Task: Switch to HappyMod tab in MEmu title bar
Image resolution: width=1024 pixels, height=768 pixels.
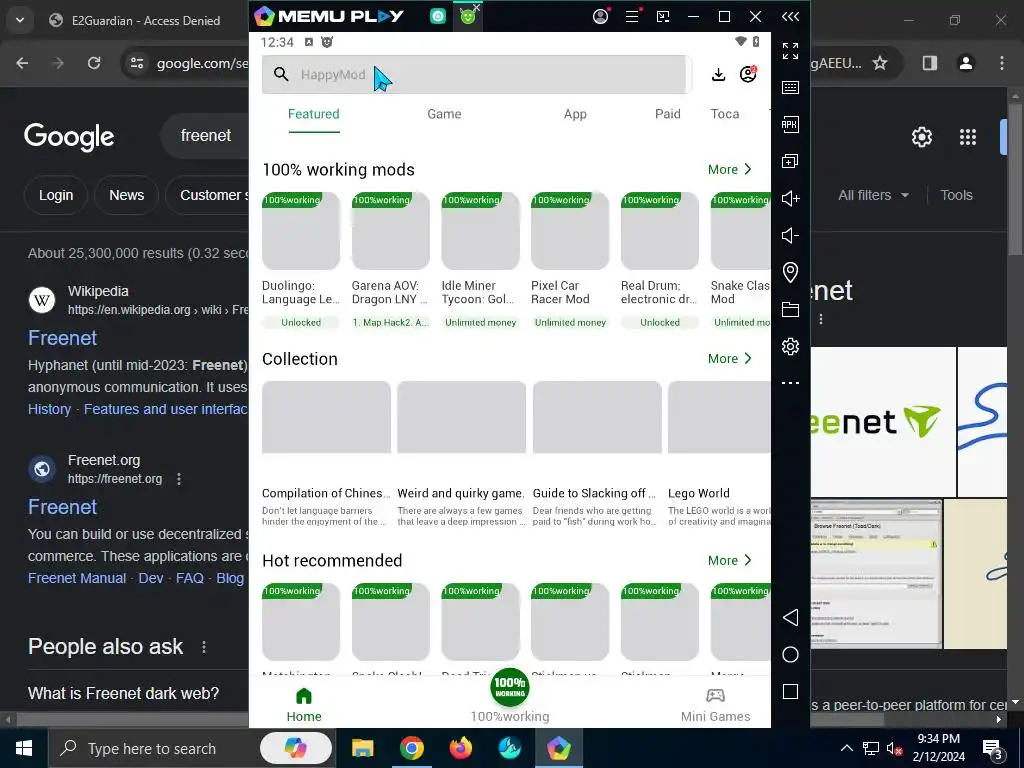Action: coord(468,16)
